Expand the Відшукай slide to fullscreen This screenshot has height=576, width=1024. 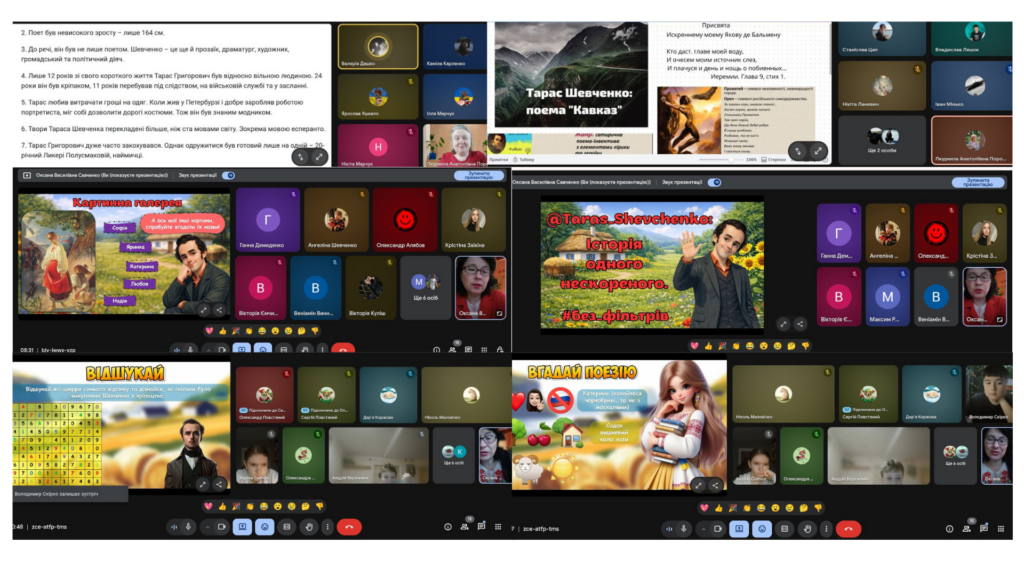point(203,484)
